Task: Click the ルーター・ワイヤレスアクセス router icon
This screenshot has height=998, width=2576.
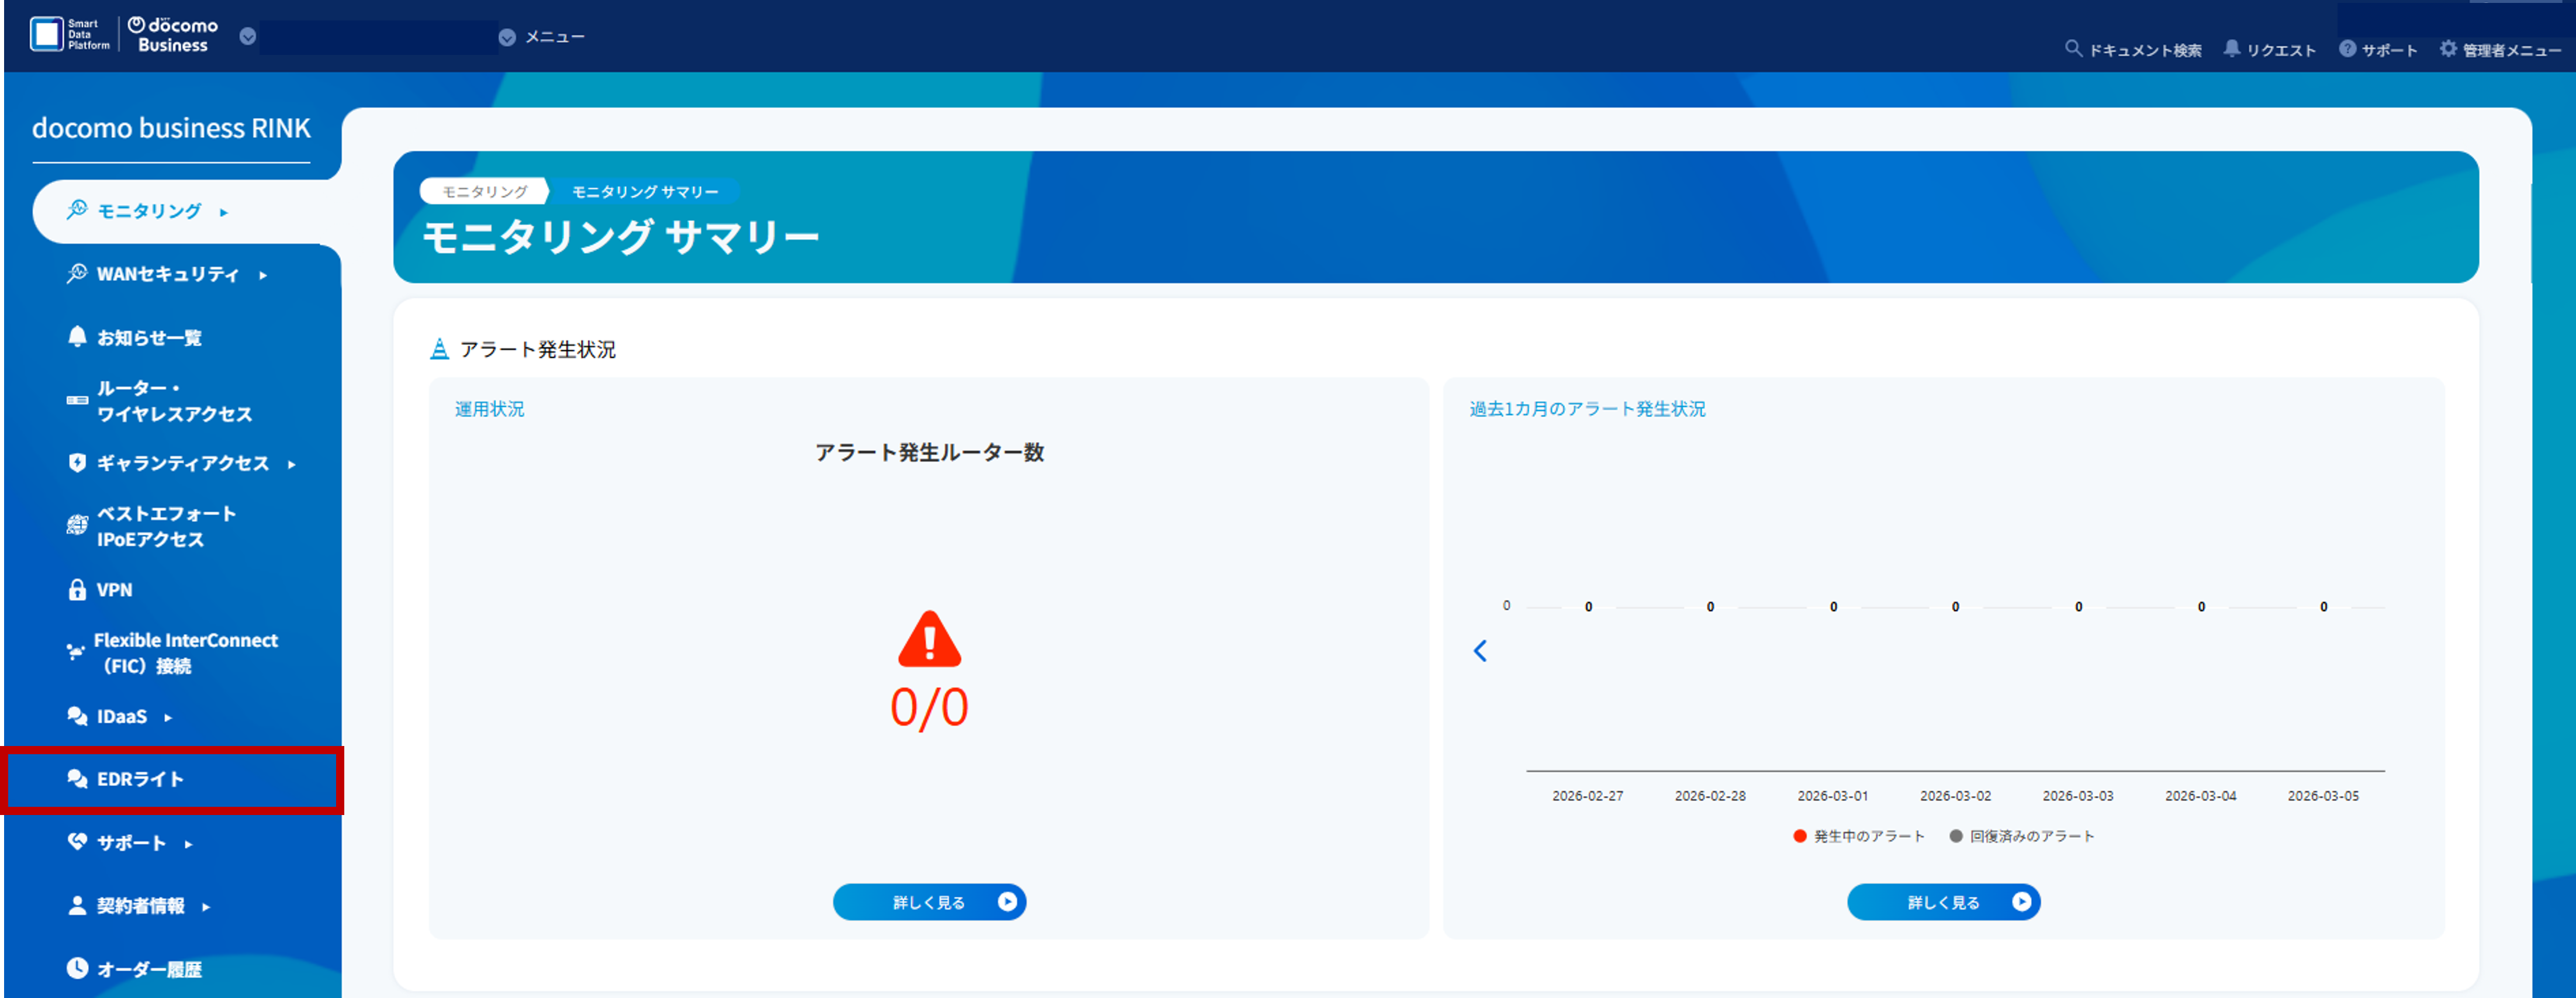Action: 77,401
